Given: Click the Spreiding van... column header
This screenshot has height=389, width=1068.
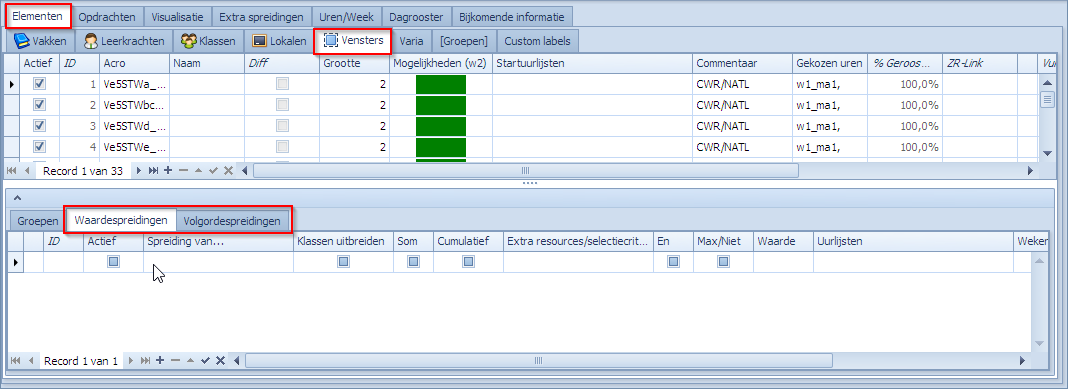Looking at the screenshot, I should click(x=218, y=241).
